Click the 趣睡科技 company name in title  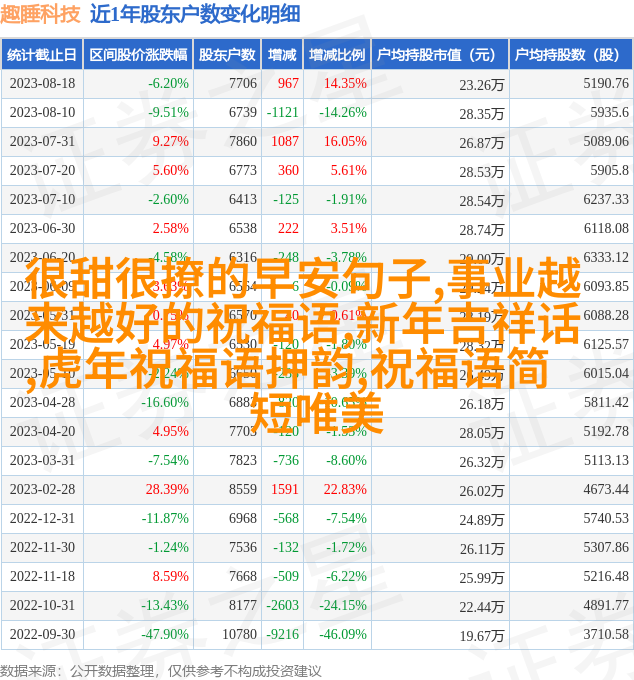coord(40,14)
